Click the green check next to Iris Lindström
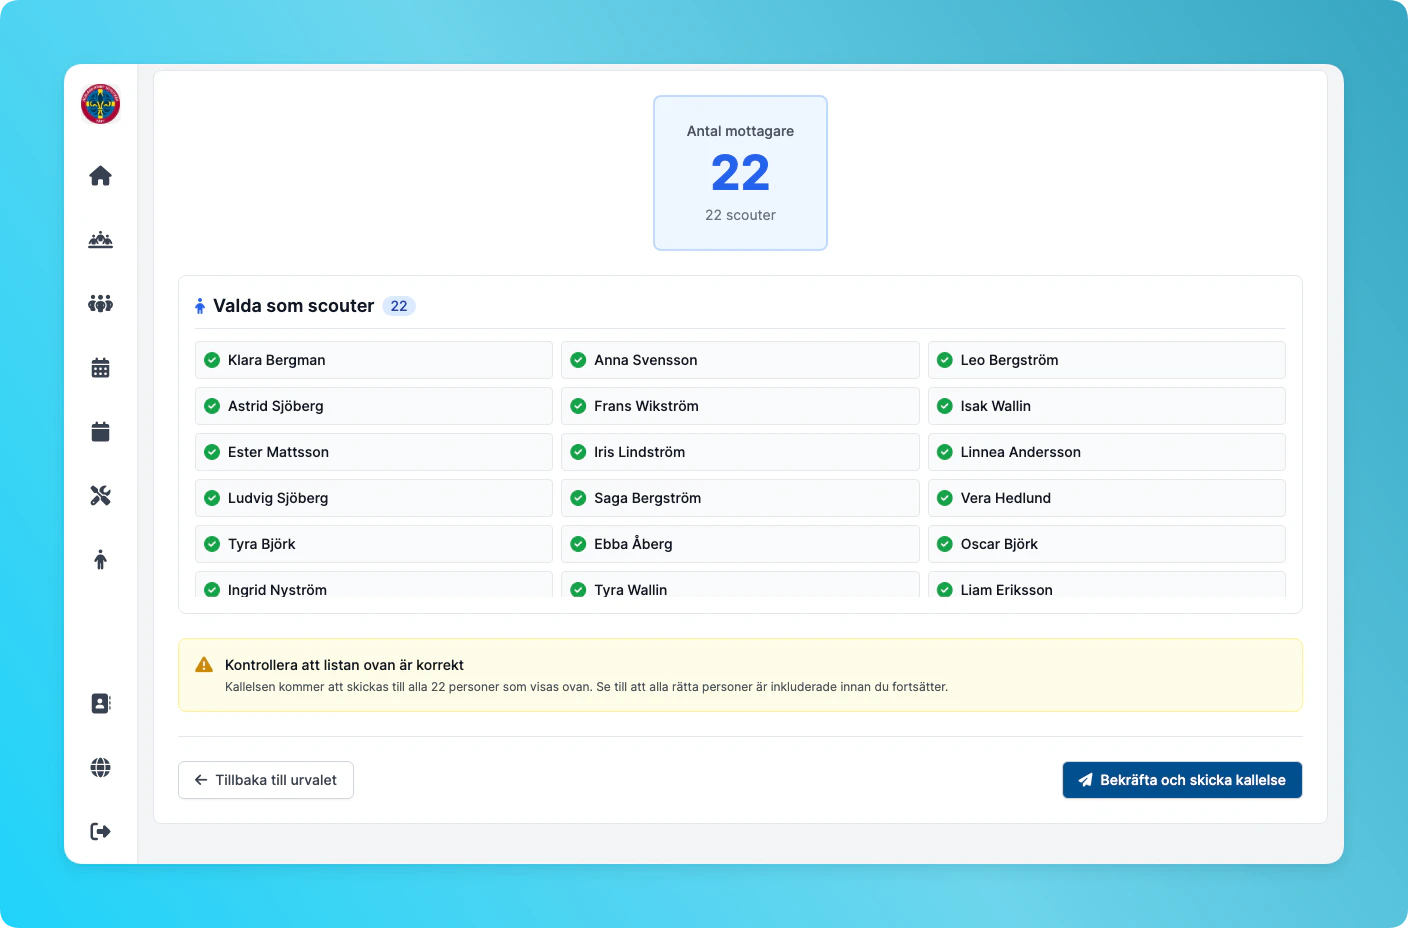This screenshot has width=1408, height=928. click(x=578, y=452)
